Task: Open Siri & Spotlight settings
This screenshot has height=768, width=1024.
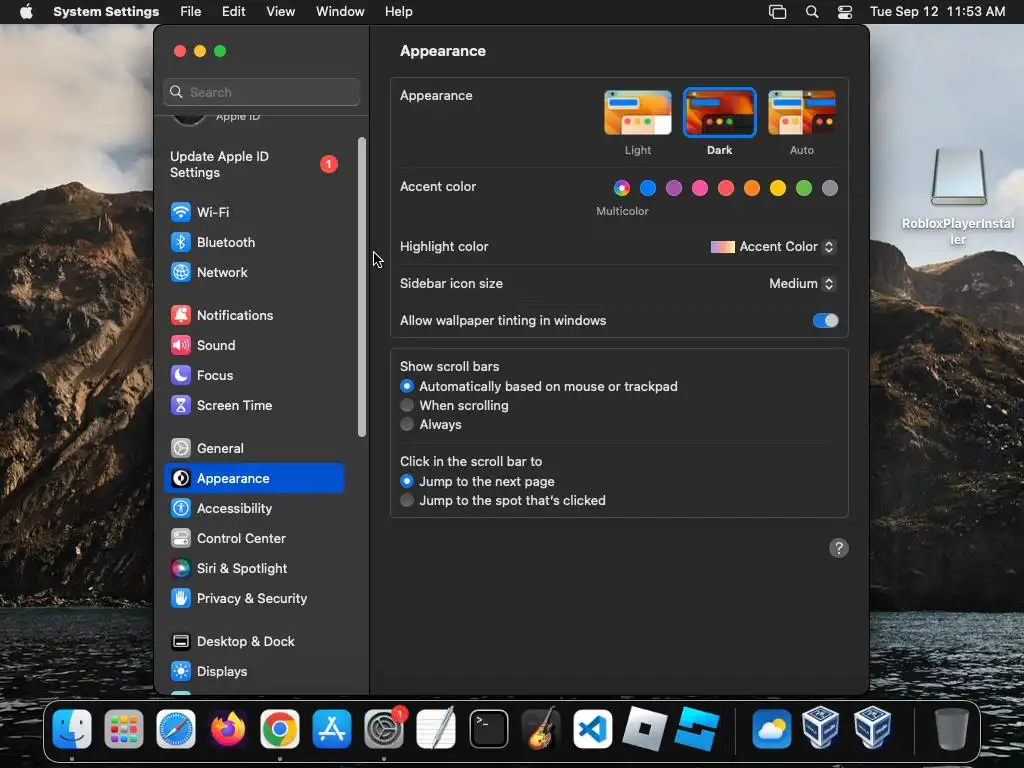Action: 253,569
